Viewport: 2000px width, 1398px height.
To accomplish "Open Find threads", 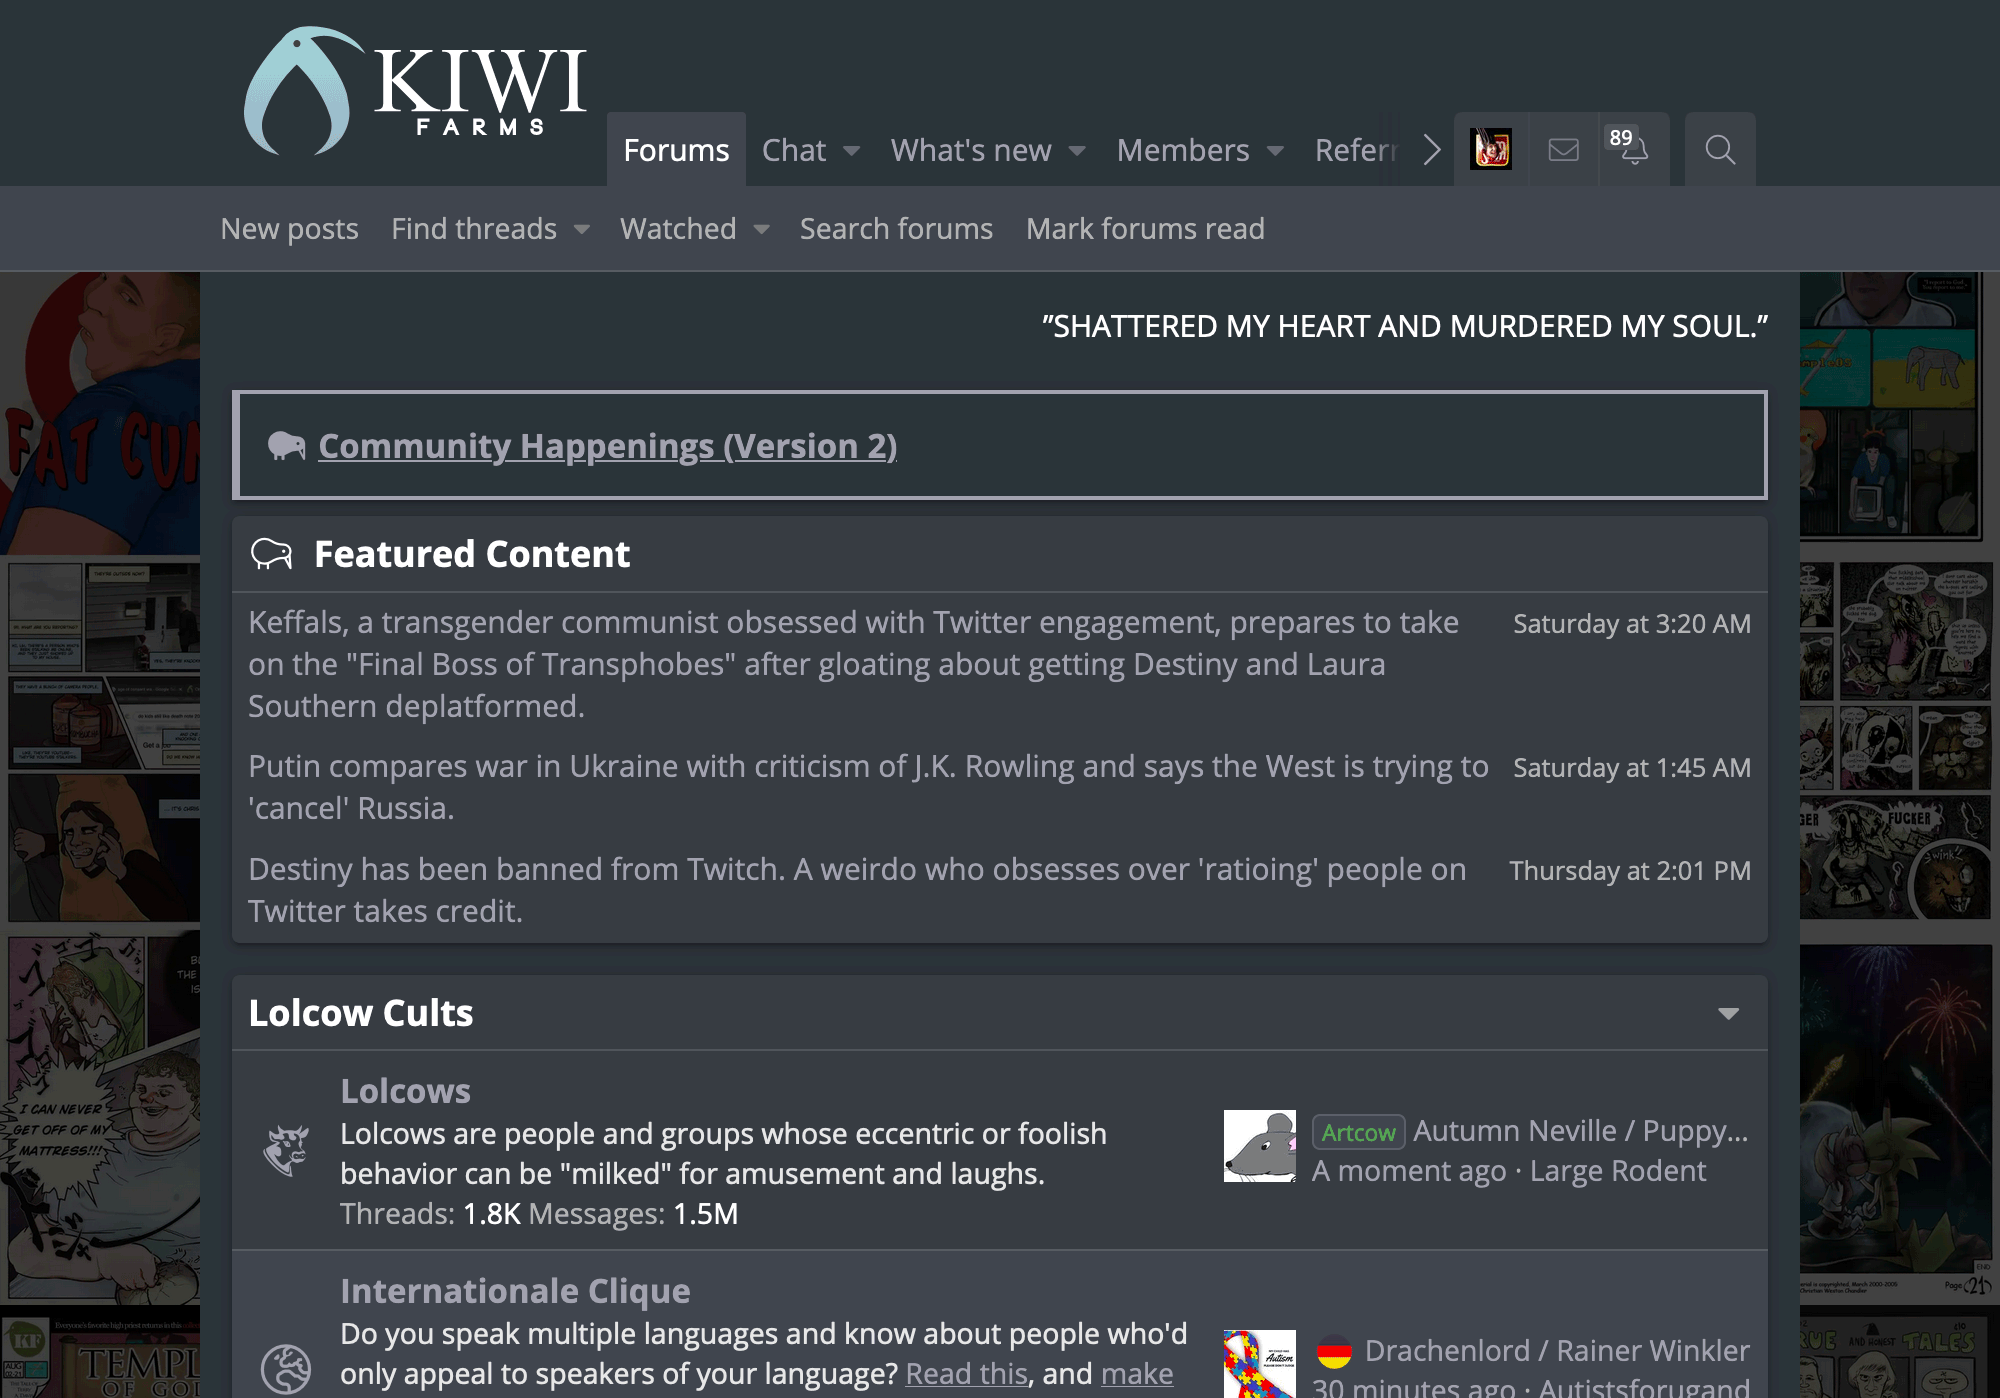I will [474, 229].
